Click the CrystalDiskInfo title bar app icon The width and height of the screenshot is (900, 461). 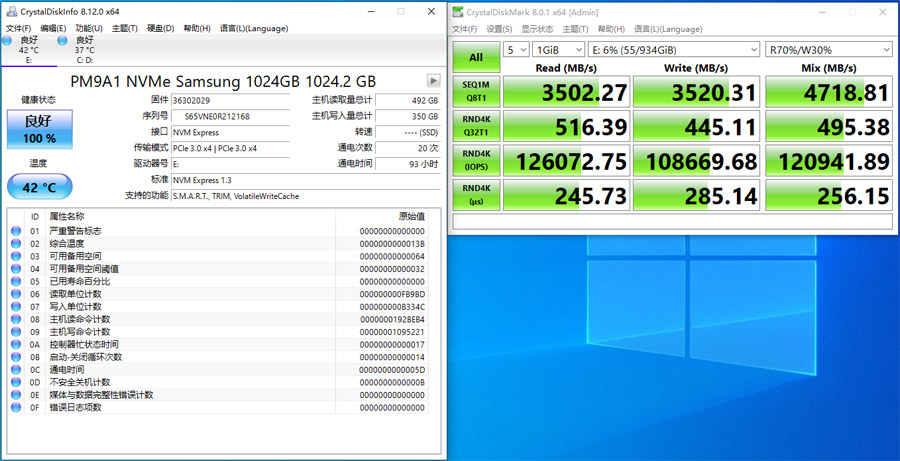tap(11, 11)
